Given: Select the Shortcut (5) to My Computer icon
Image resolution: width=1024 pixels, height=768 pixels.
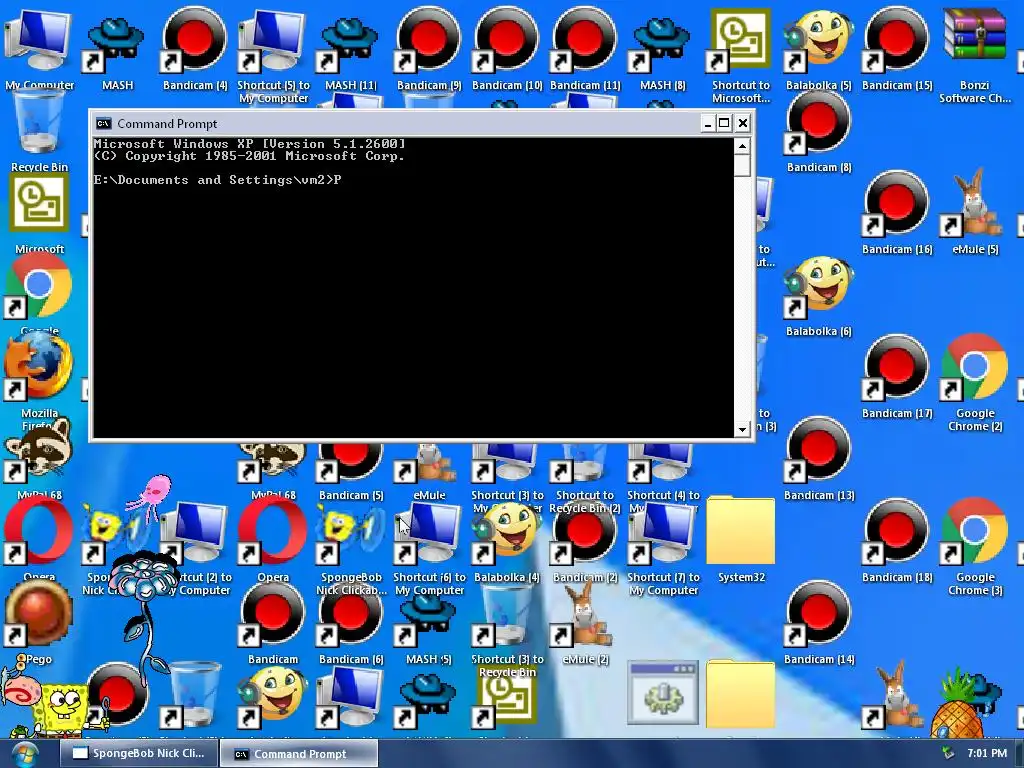Looking at the screenshot, I should pos(272,40).
